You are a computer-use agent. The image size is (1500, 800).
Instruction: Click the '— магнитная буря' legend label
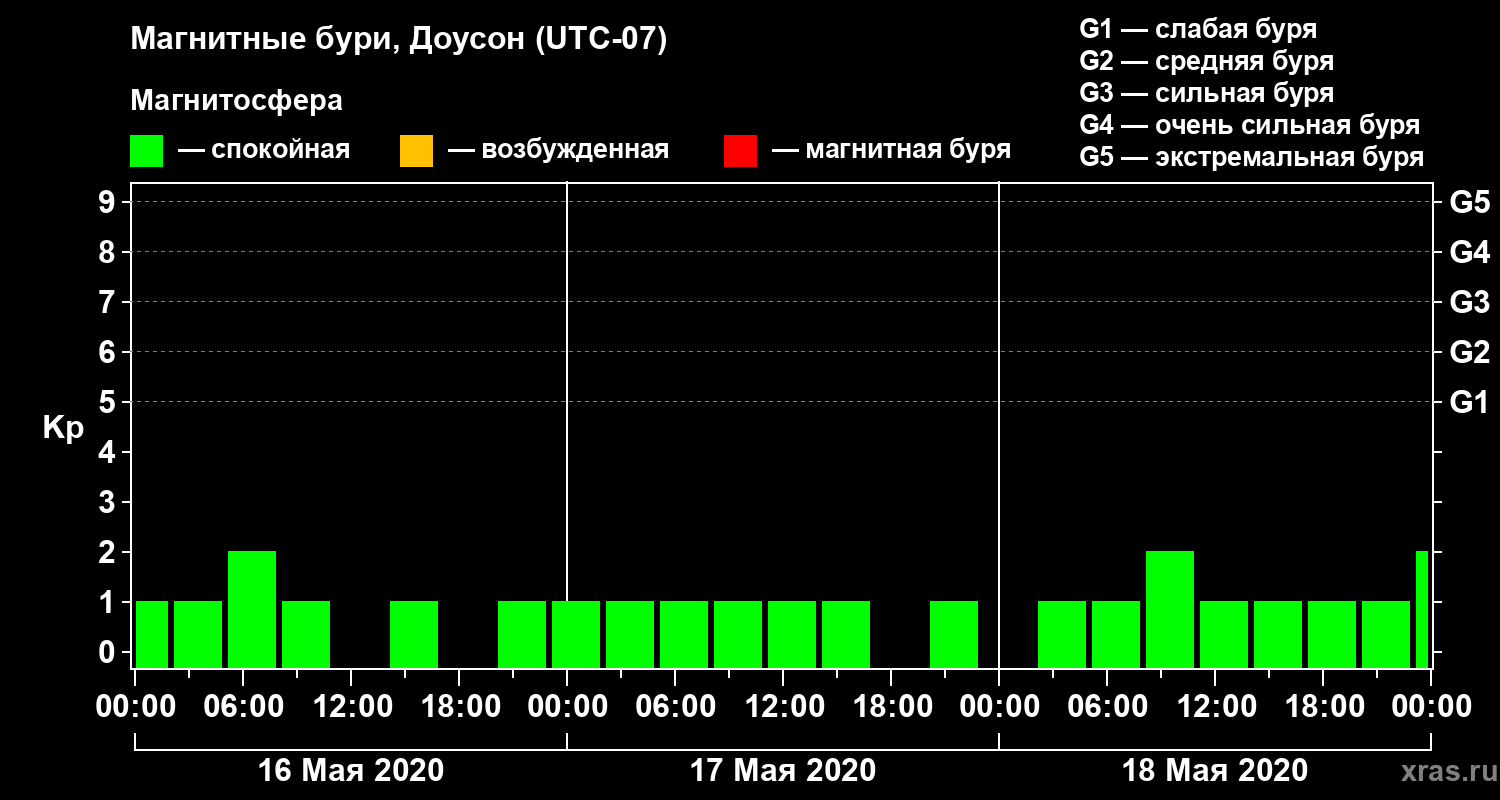click(x=891, y=150)
